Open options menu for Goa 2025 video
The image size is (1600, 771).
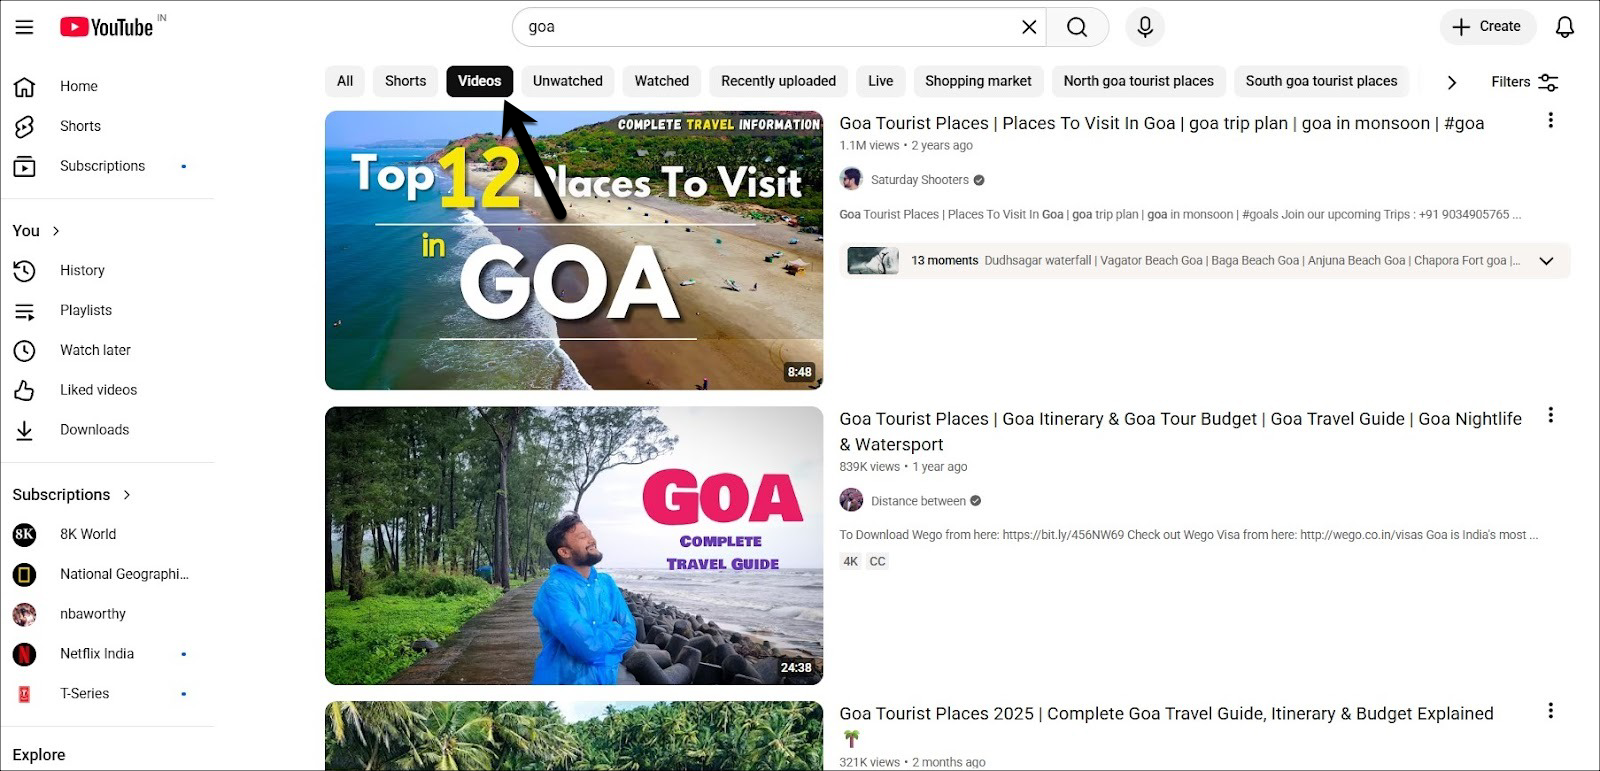click(x=1550, y=710)
